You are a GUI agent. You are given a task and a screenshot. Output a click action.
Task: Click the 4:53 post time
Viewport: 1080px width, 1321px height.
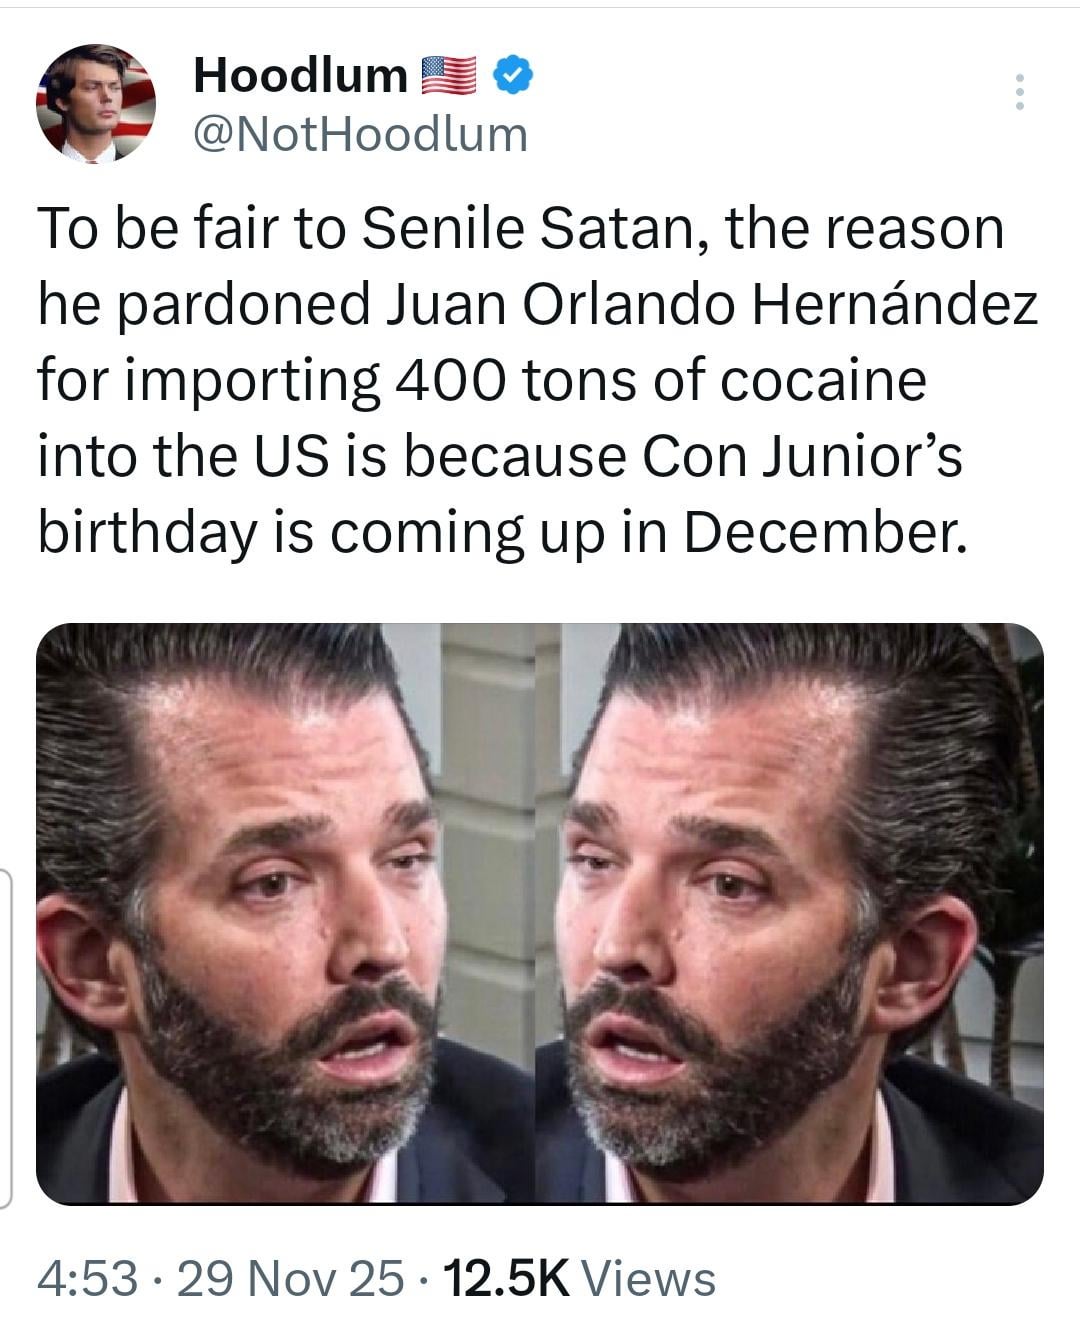[x=86, y=1278]
